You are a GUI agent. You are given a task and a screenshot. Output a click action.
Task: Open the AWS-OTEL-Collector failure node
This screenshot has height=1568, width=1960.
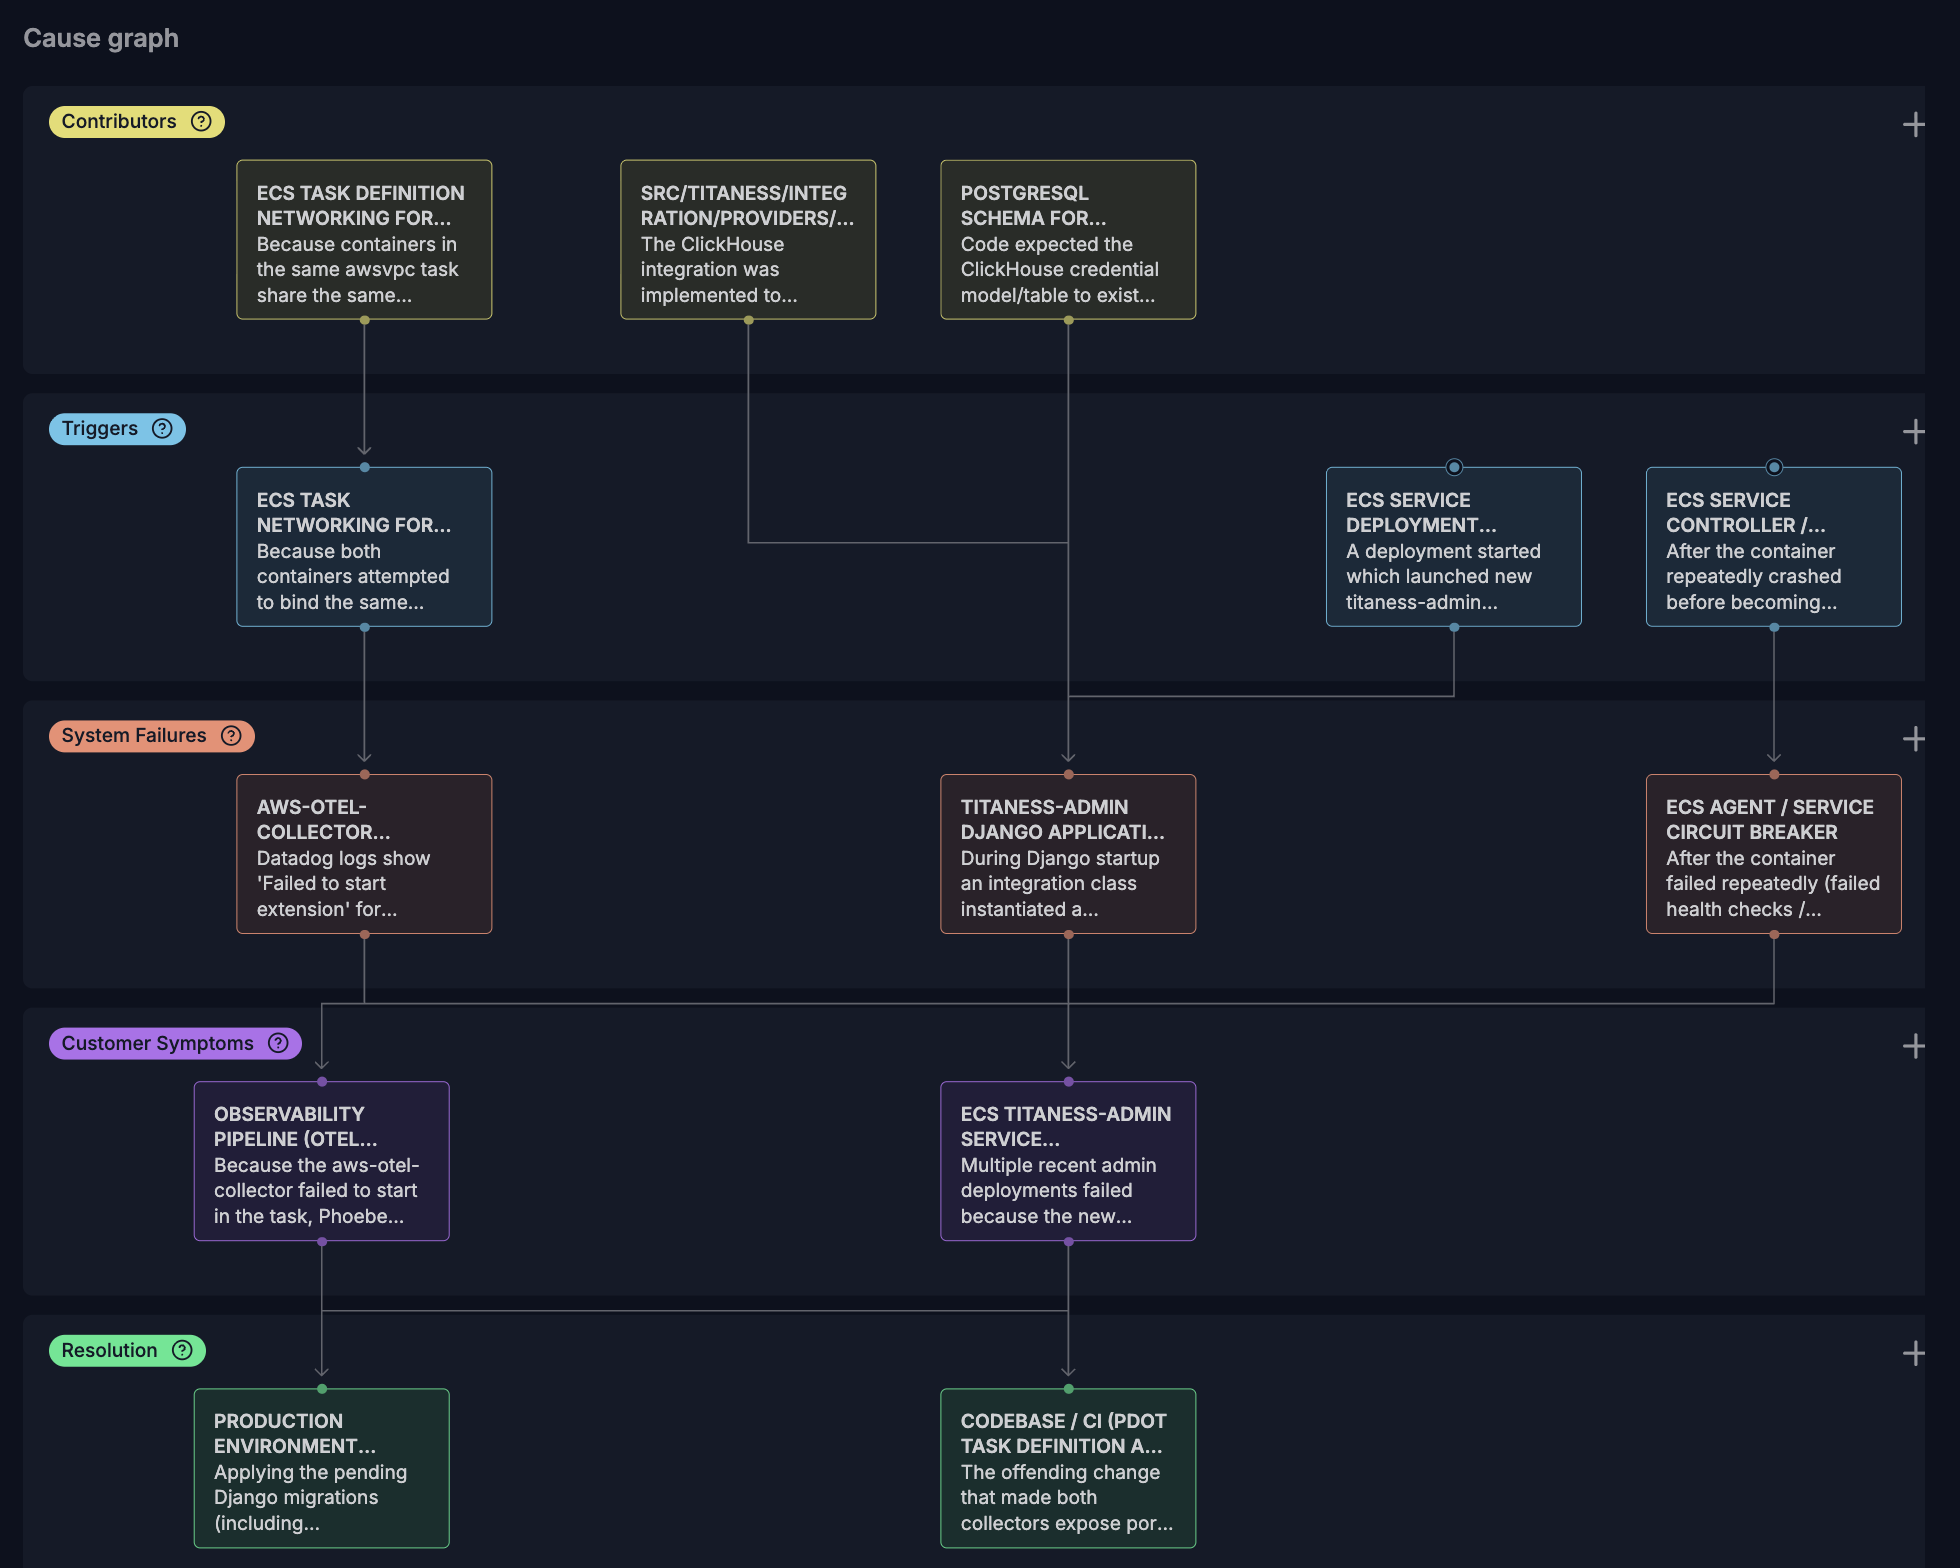pyautogui.click(x=364, y=854)
